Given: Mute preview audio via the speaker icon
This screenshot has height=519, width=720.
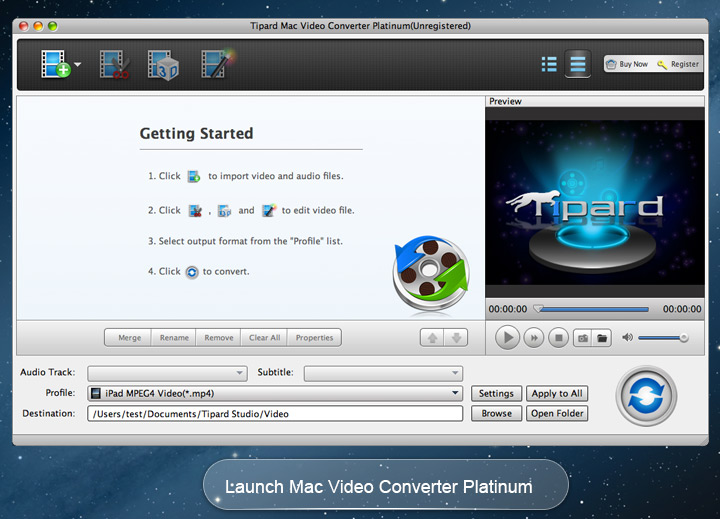Looking at the screenshot, I should pos(627,338).
